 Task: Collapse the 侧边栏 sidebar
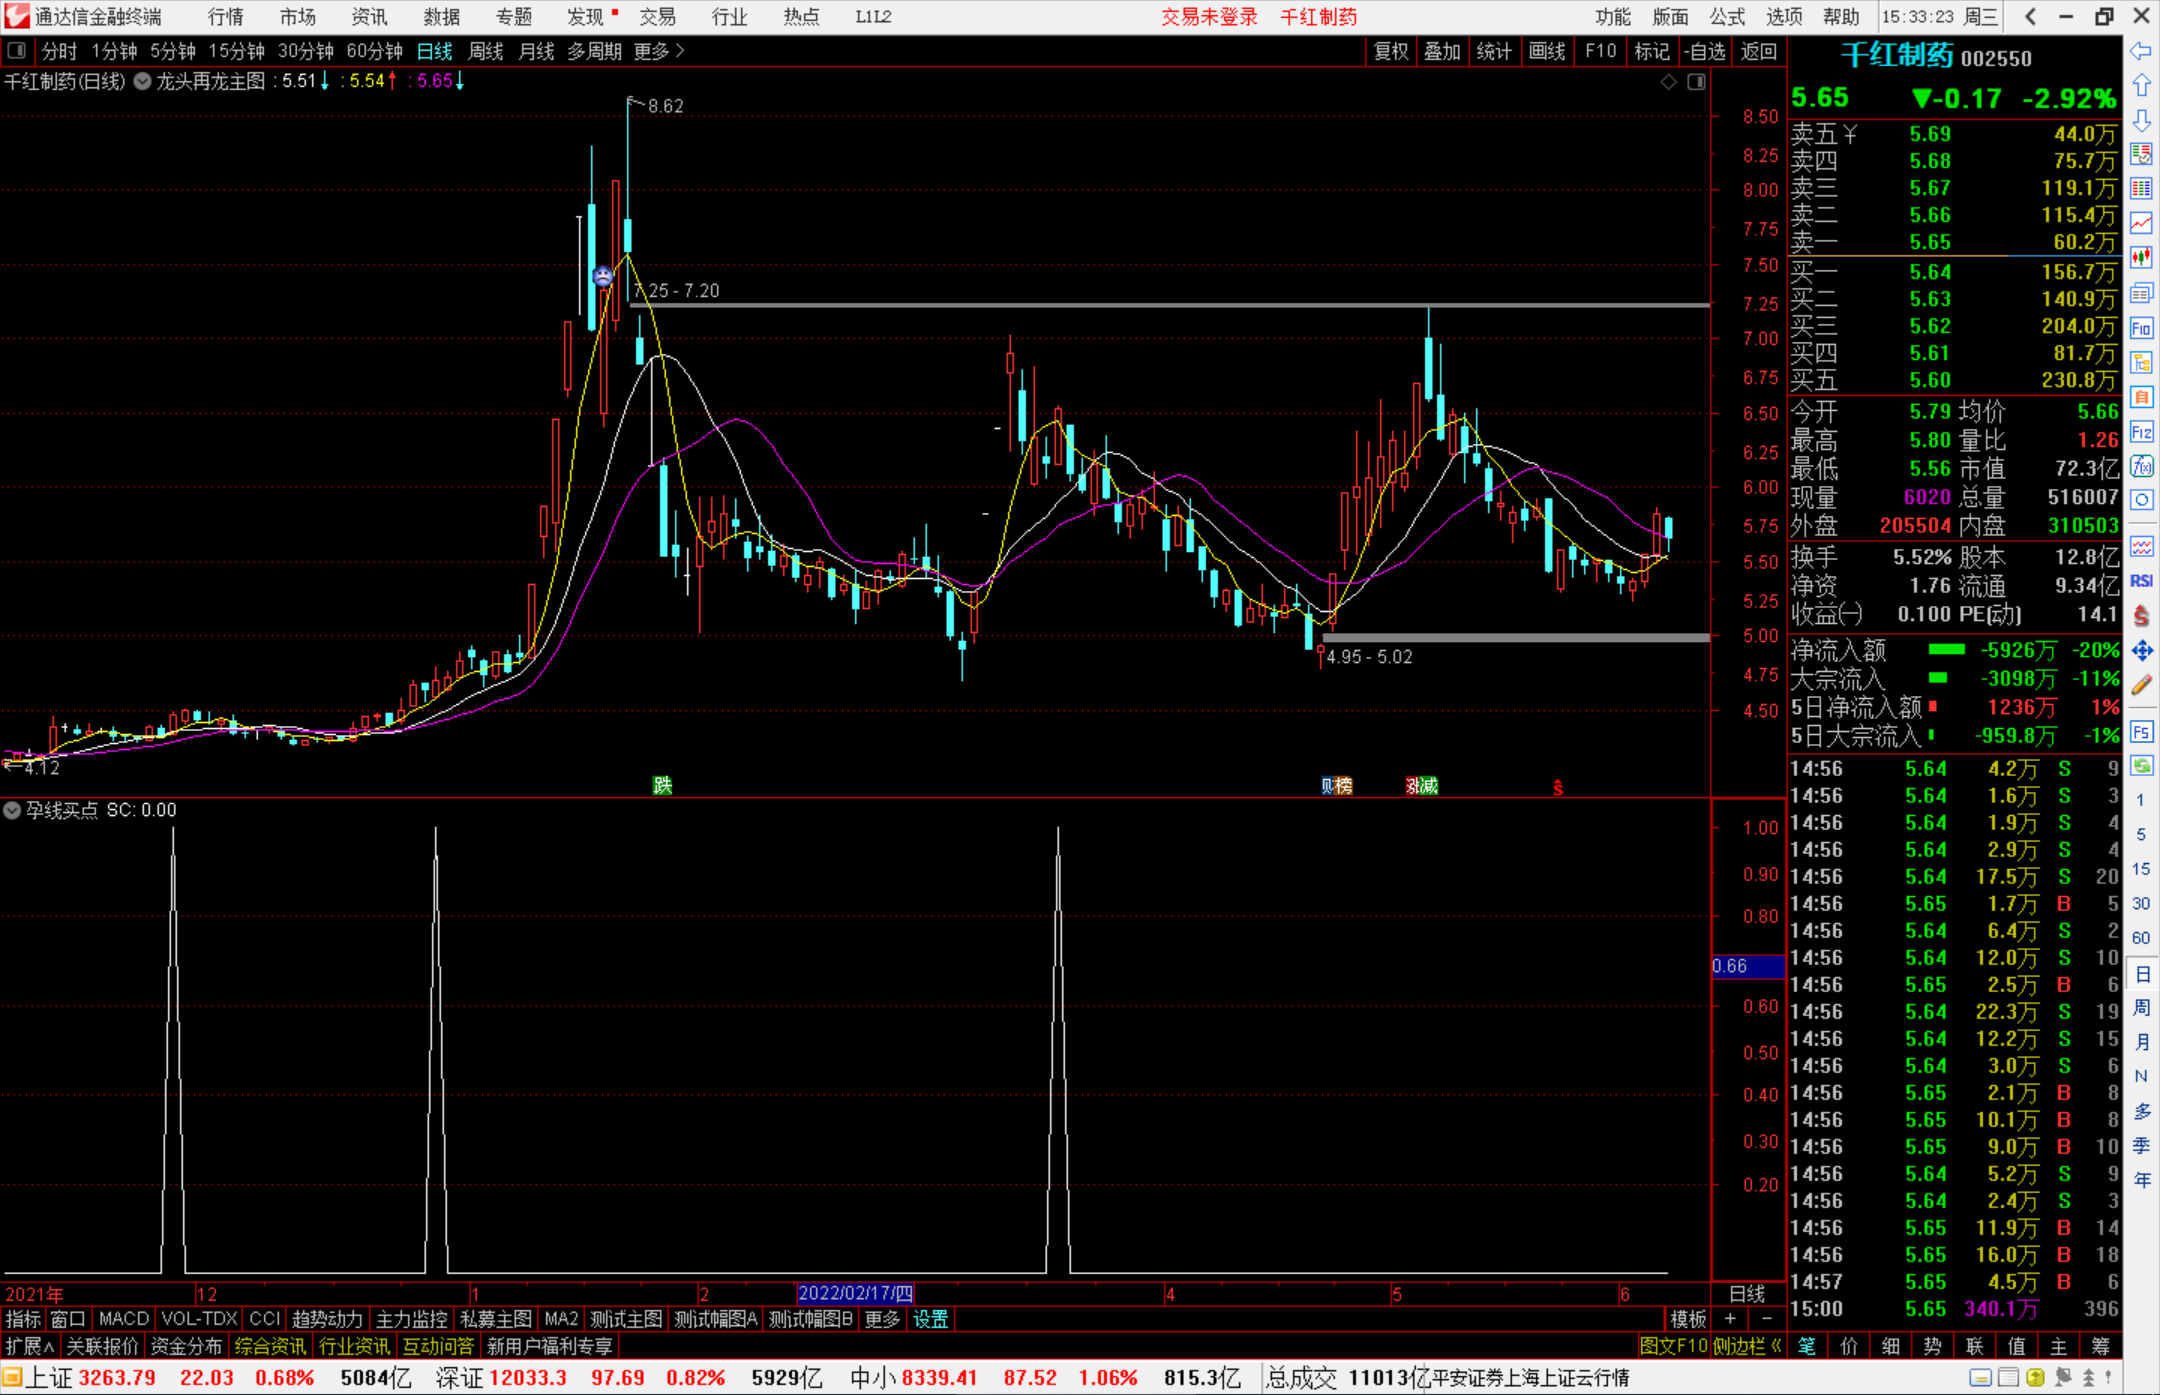pos(1748,1346)
